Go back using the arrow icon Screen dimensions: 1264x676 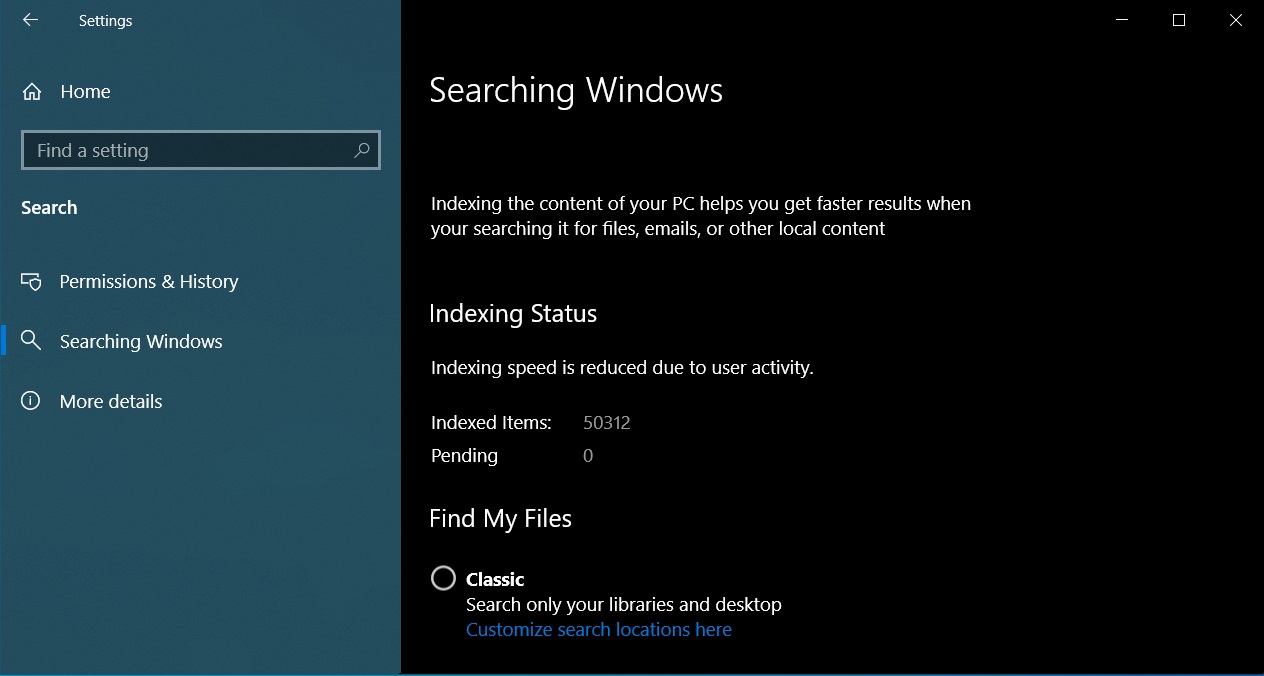[x=30, y=20]
